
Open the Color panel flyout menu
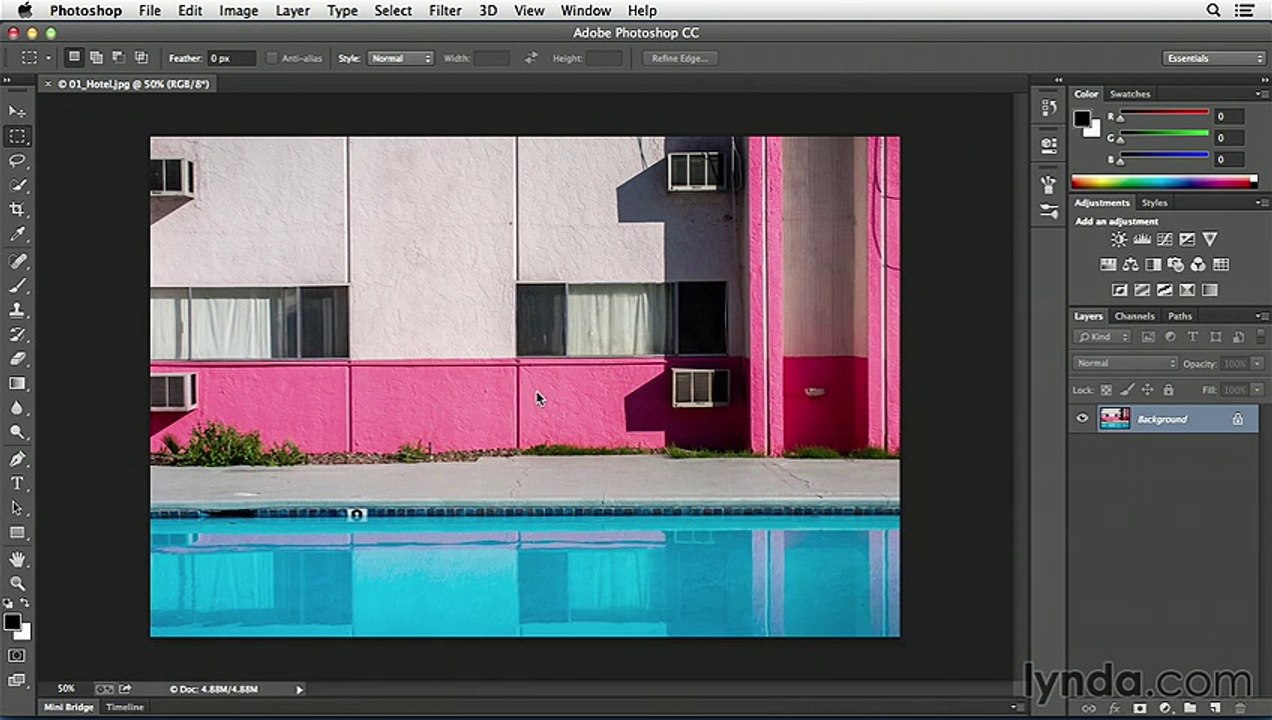tap(1262, 94)
